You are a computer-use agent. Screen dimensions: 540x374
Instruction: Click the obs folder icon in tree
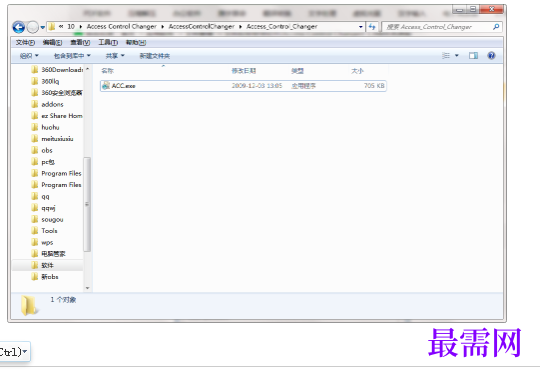point(34,150)
